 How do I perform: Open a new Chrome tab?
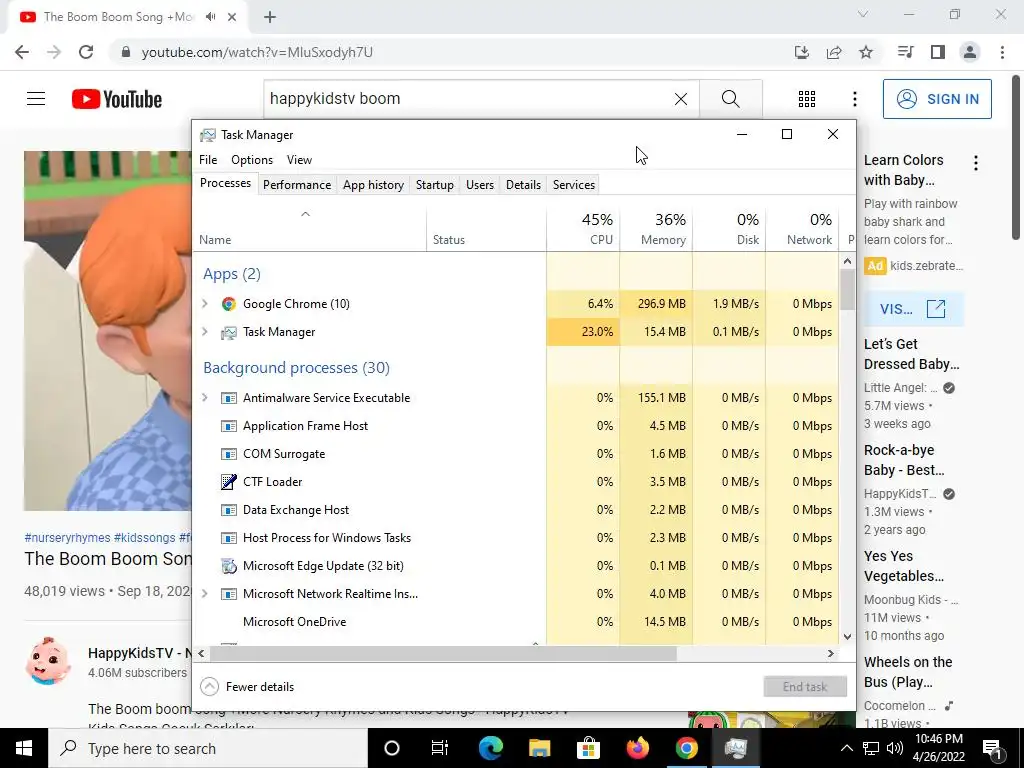(x=270, y=18)
